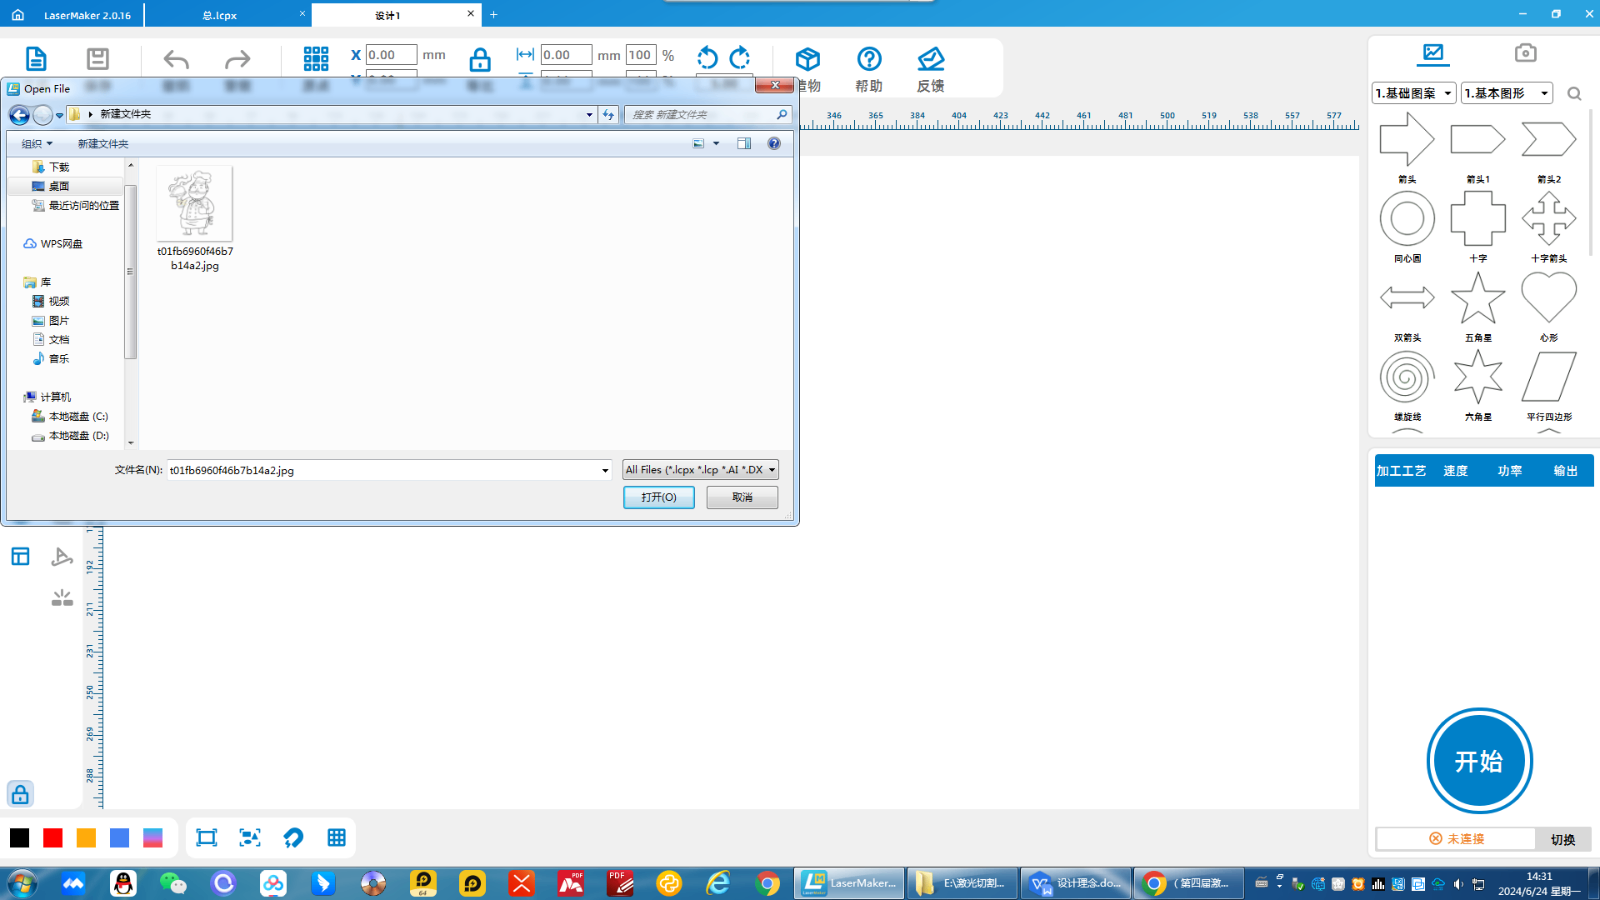Toggle the grid display icon
The height and width of the screenshot is (900, 1600).
[336, 838]
